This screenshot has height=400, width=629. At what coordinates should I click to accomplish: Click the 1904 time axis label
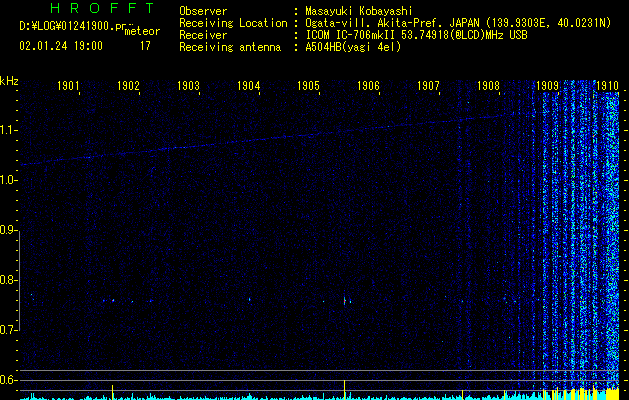click(248, 85)
